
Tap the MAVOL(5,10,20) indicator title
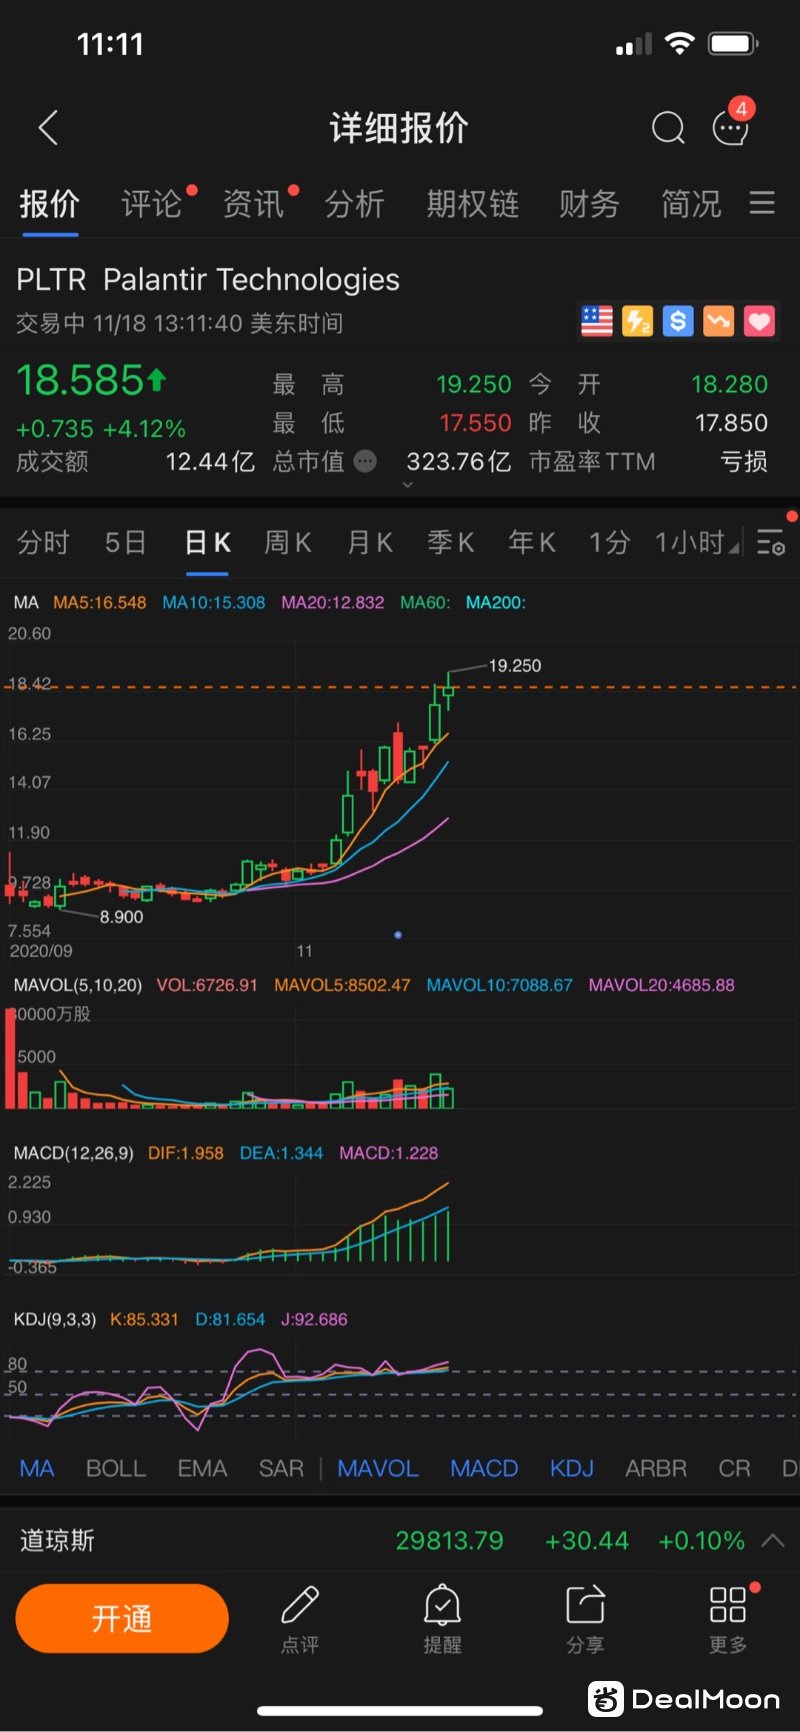point(78,985)
